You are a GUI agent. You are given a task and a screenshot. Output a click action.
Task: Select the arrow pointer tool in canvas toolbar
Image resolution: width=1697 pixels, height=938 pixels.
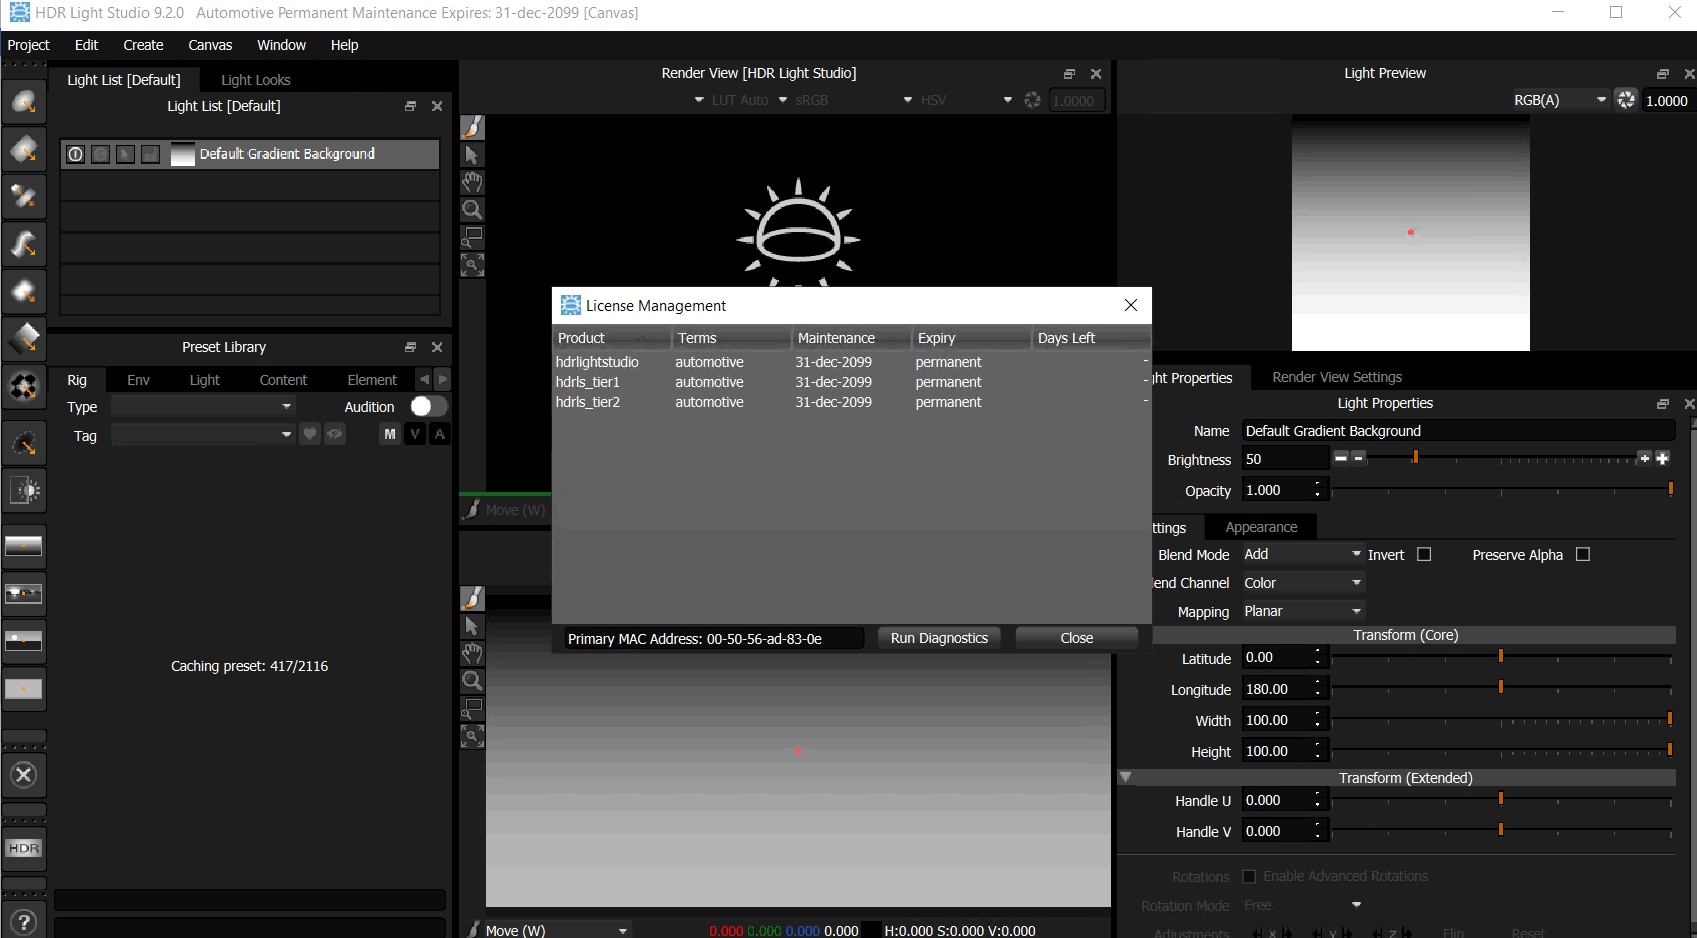(x=472, y=626)
